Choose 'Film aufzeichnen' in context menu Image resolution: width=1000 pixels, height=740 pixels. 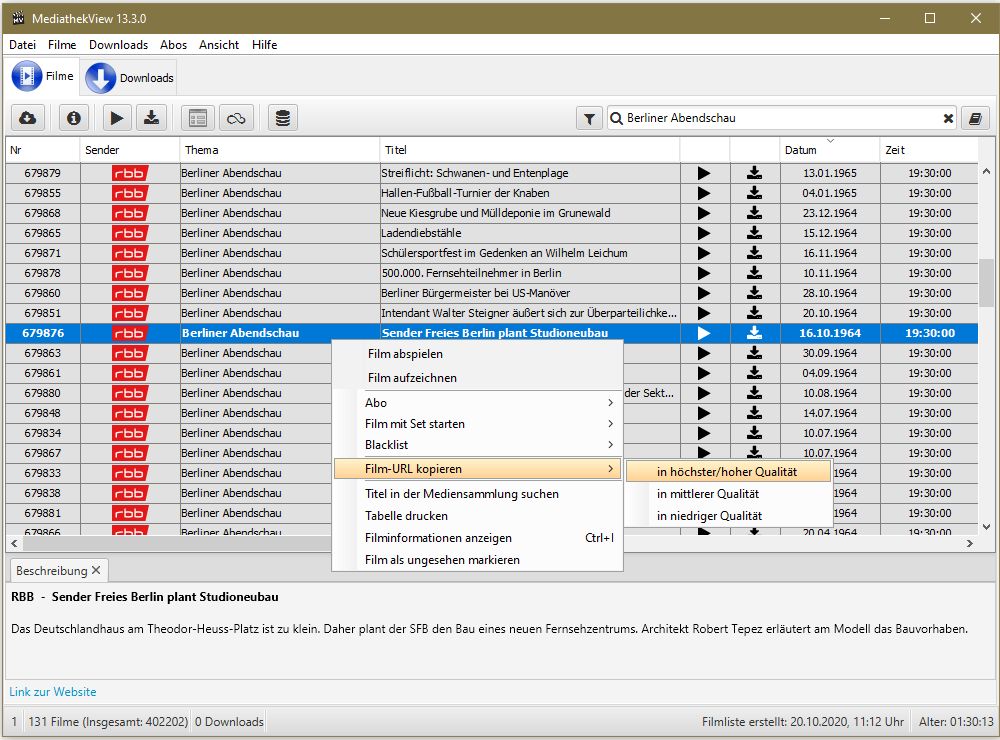[477, 378]
